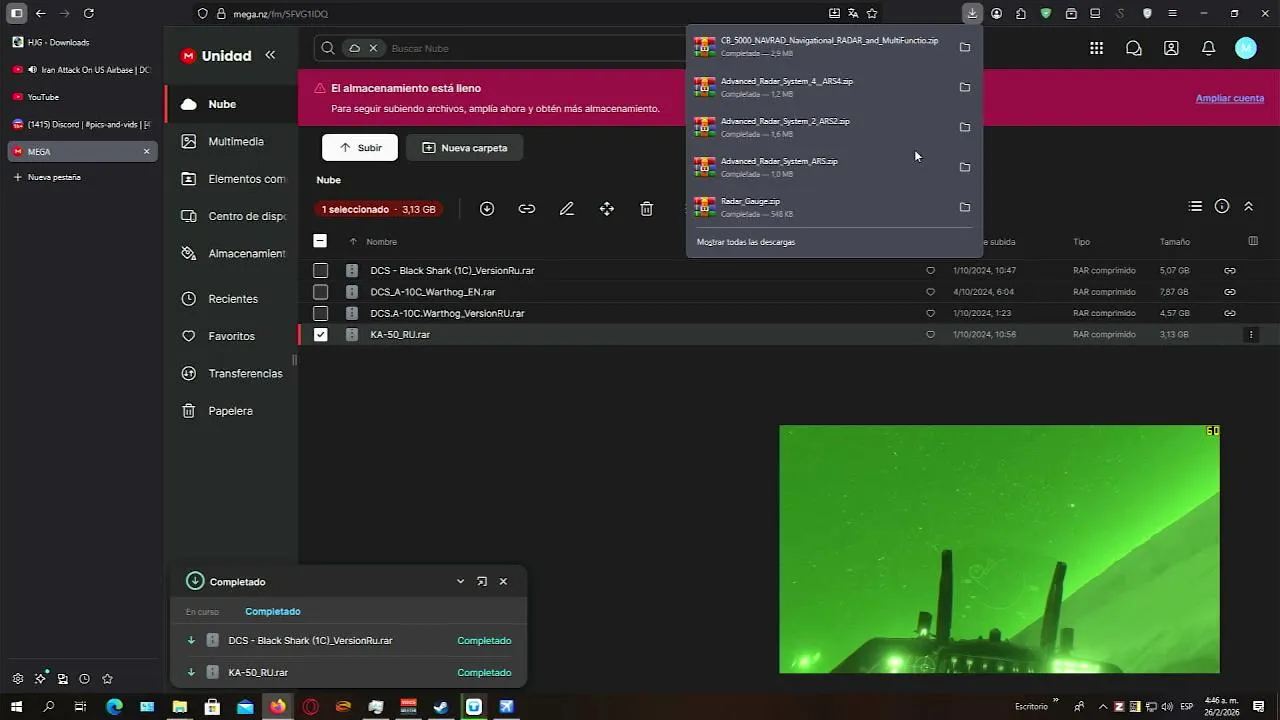Close the MEGA browser tab
The width and height of the screenshot is (1280, 720).
(146, 152)
